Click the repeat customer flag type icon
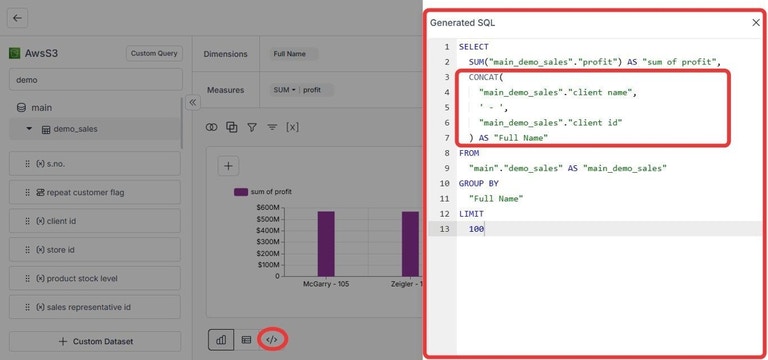 pyautogui.click(x=40, y=192)
